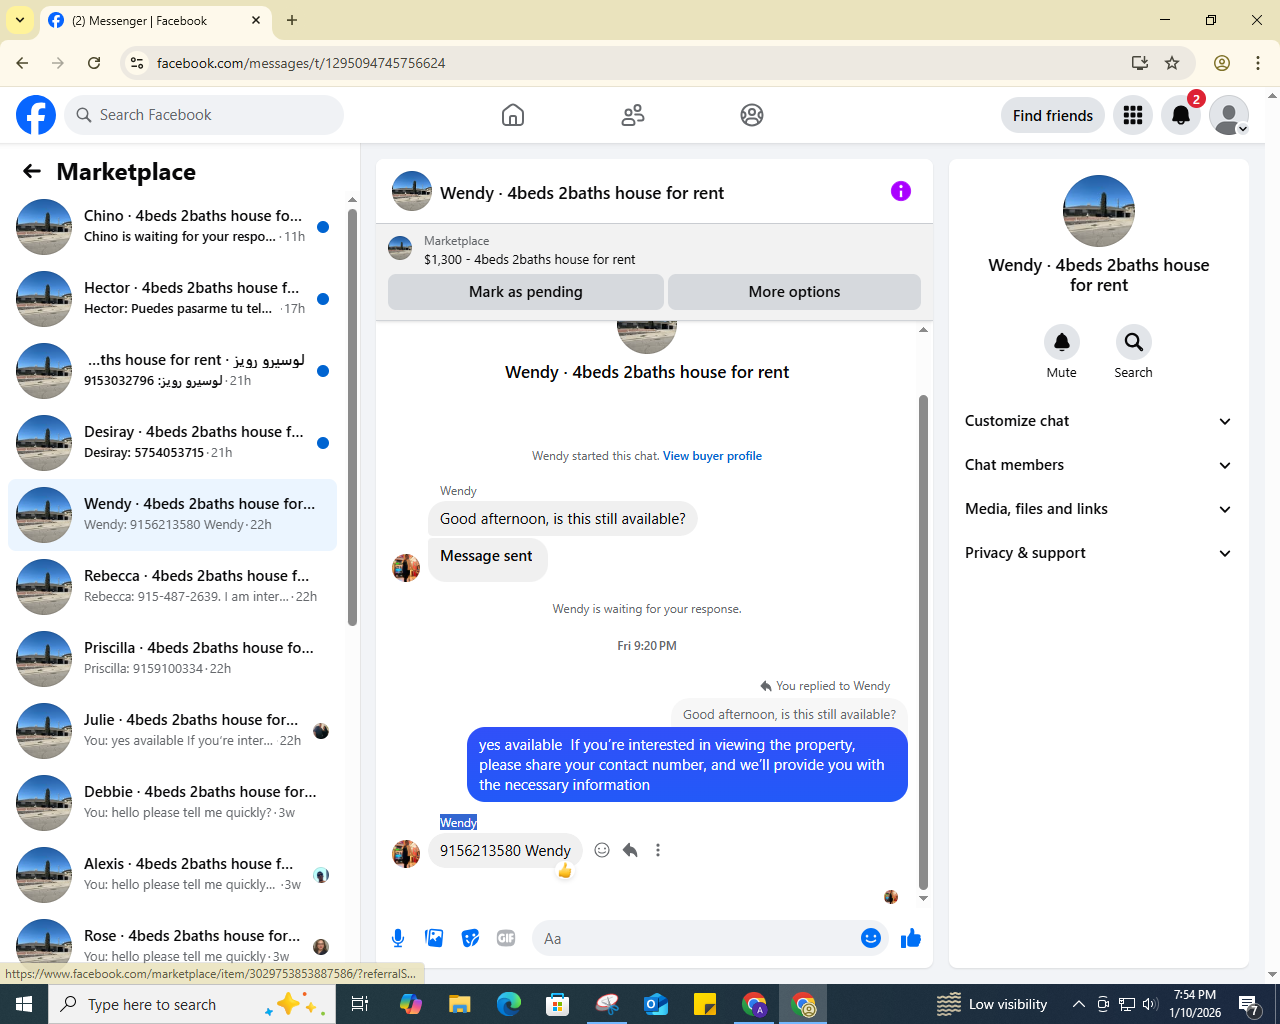This screenshot has height=1024, width=1280.
Task: Click the taskbar Type here to search box
Action: [x=191, y=1004]
